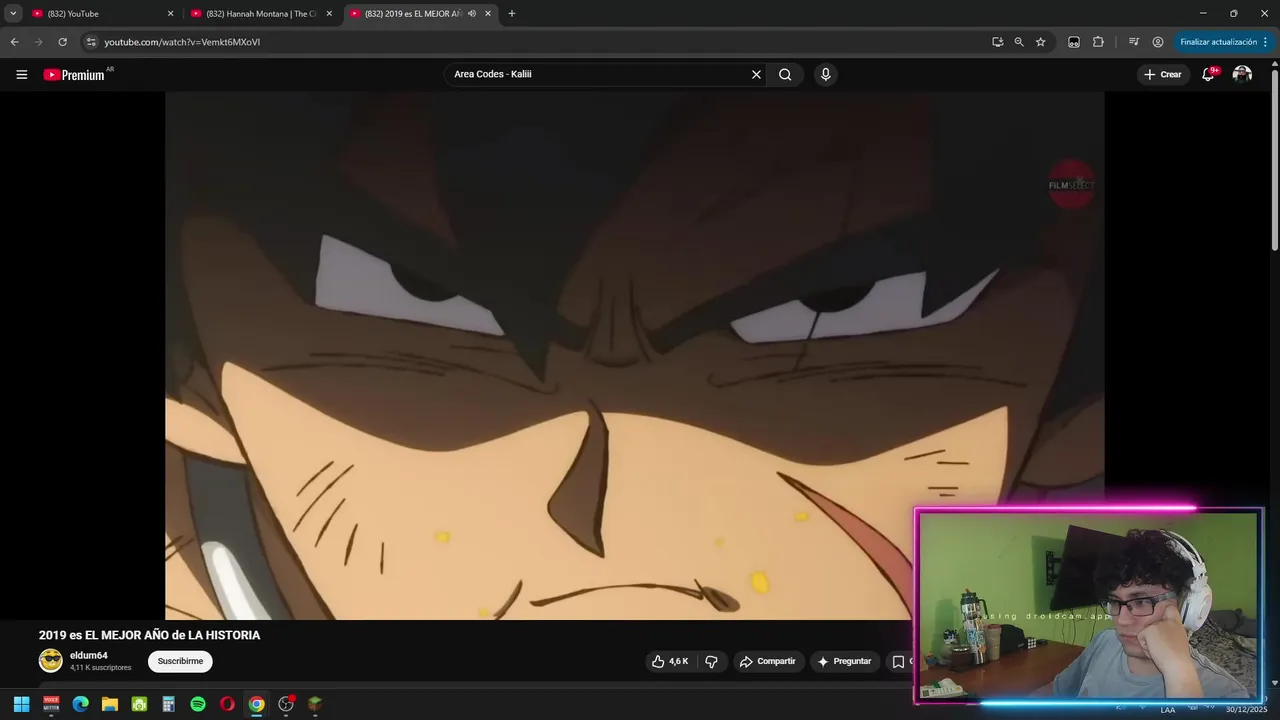The image size is (1280, 720).
Task: Click the Crear button
Action: [x=1163, y=74]
